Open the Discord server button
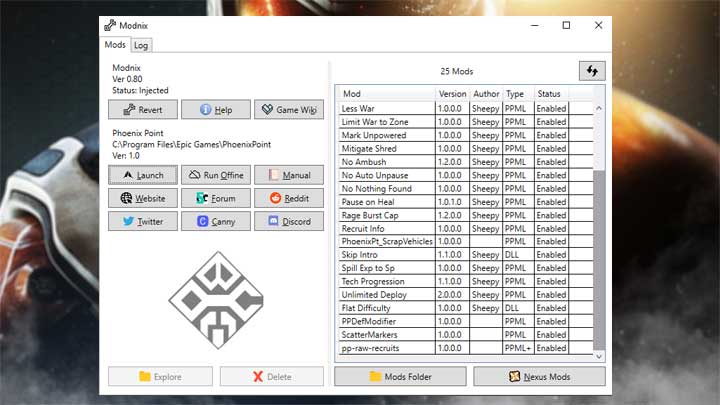The width and height of the screenshot is (720, 405). pyautogui.click(x=288, y=221)
